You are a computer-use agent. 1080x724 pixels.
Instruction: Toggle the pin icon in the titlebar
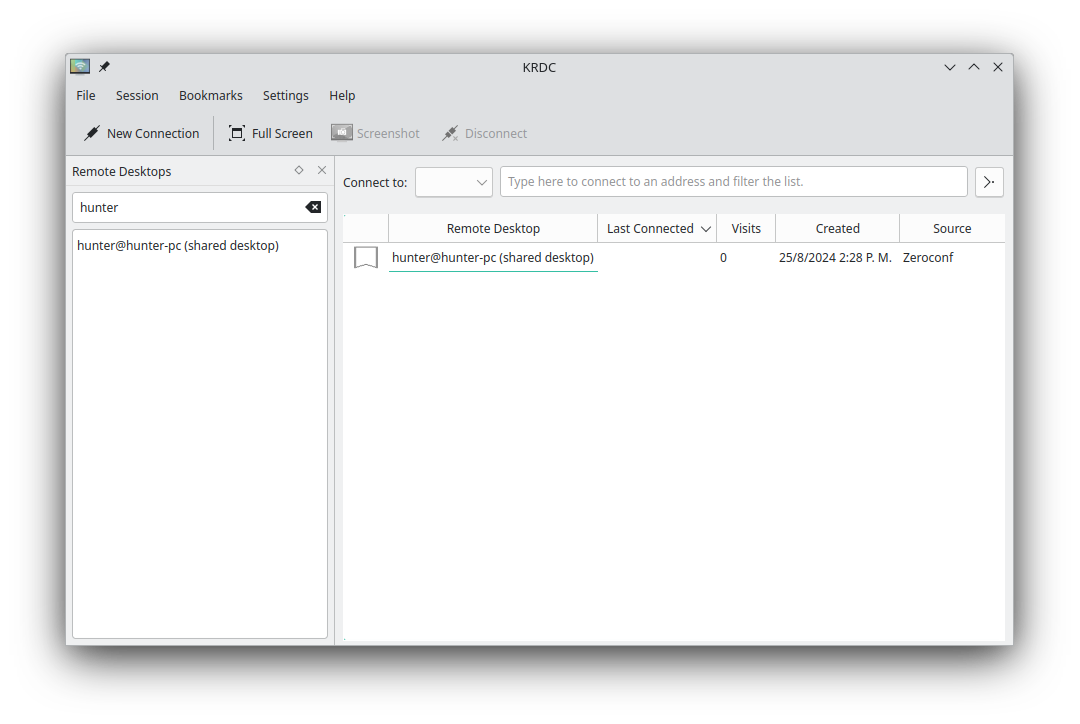103,65
